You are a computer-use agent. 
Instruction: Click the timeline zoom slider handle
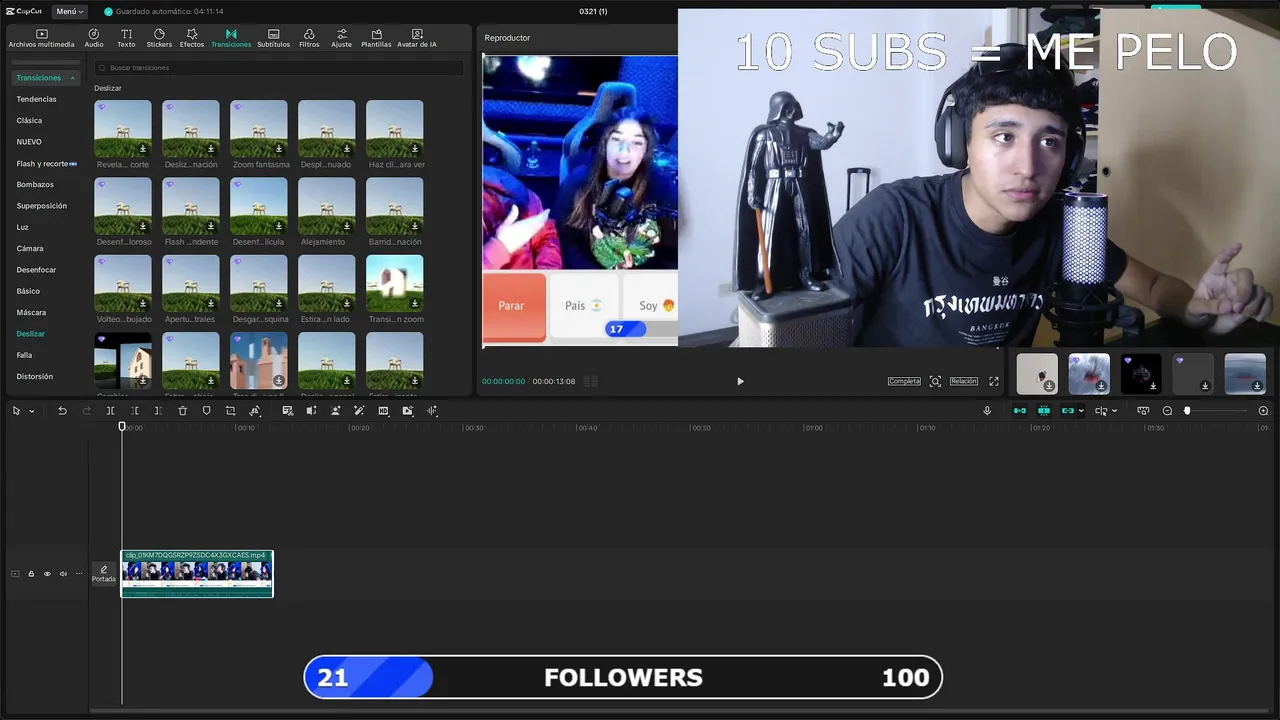pos(1187,411)
